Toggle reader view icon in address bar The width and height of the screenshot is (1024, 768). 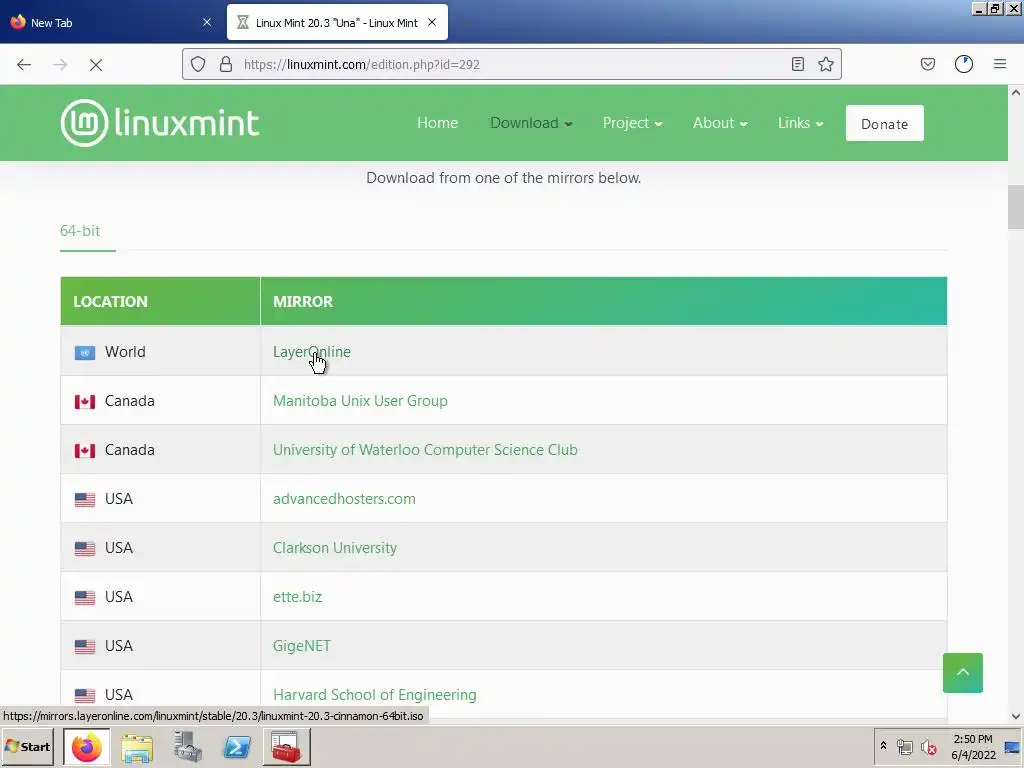pos(797,64)
